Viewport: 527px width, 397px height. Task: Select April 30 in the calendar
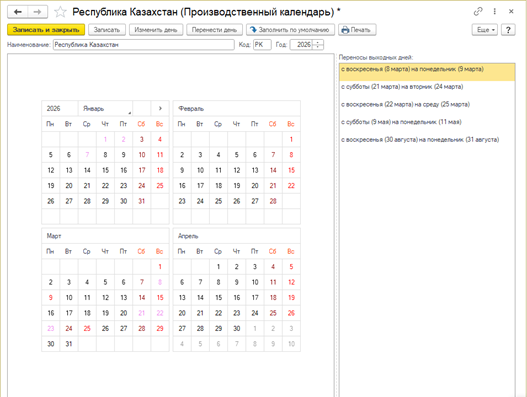237,329
